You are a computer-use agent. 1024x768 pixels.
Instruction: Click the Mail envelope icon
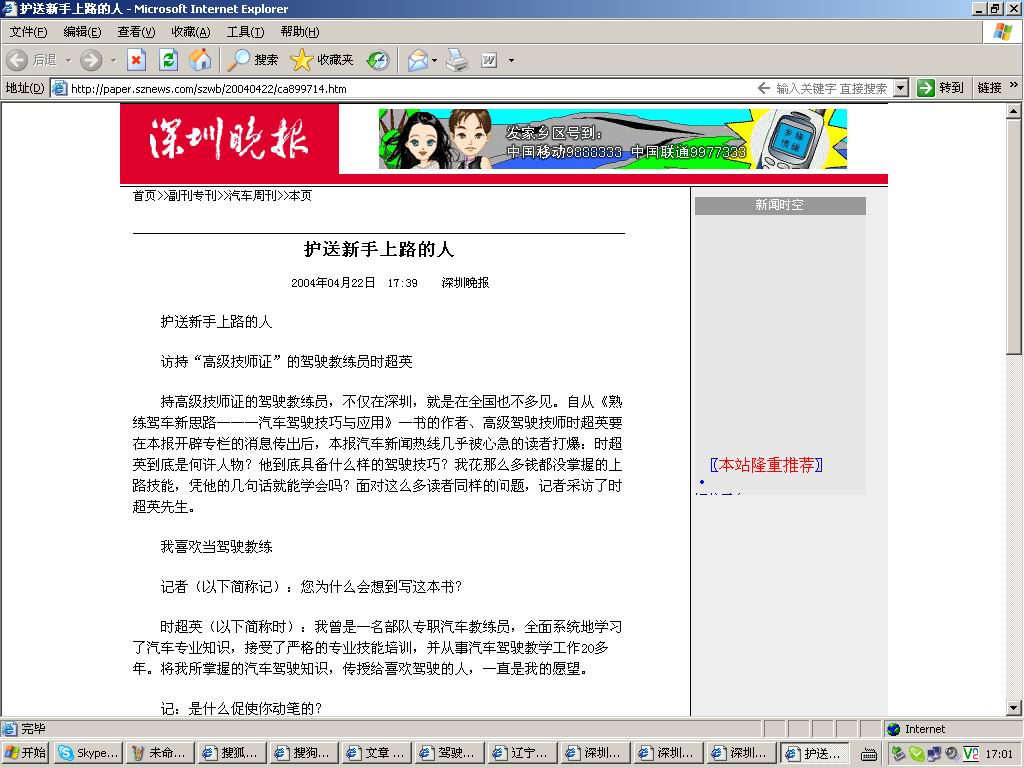point(417,60)
